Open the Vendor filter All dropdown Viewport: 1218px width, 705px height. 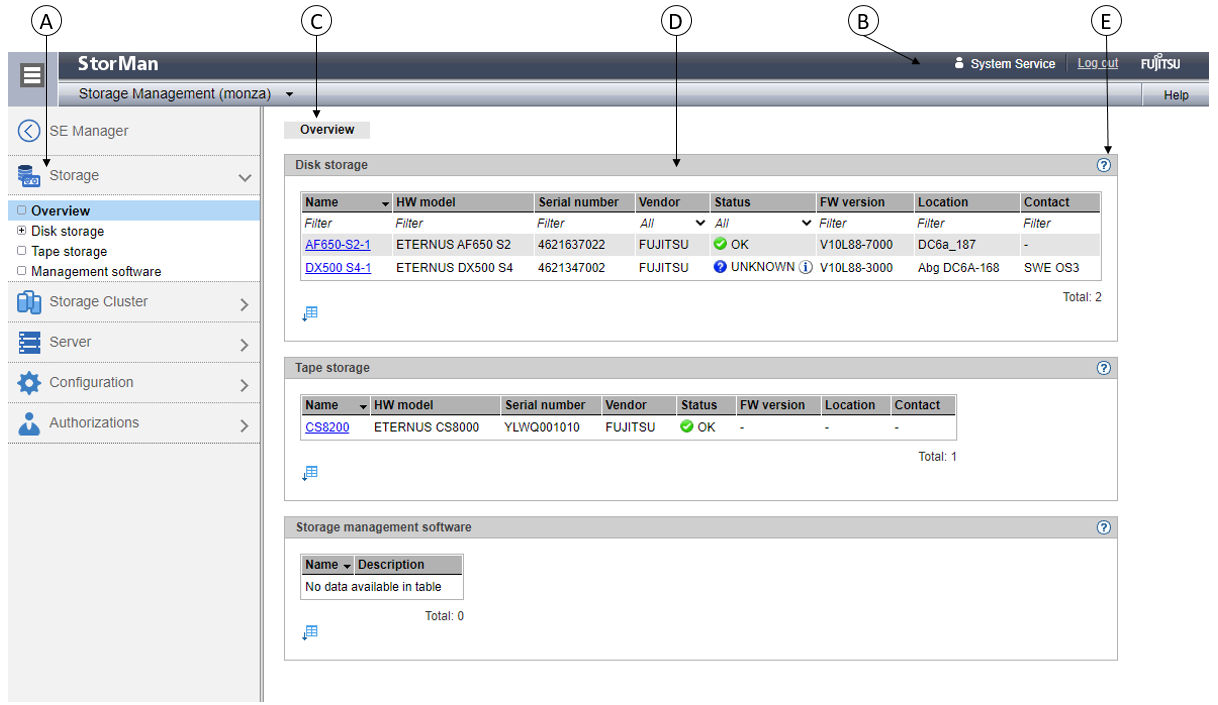click(x=673, y=223)
